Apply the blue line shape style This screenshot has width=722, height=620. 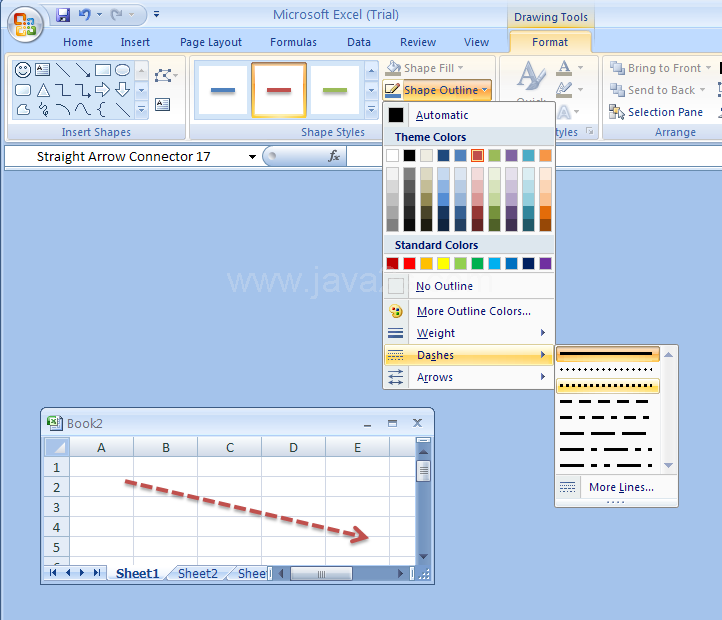(x=222, y=90)
